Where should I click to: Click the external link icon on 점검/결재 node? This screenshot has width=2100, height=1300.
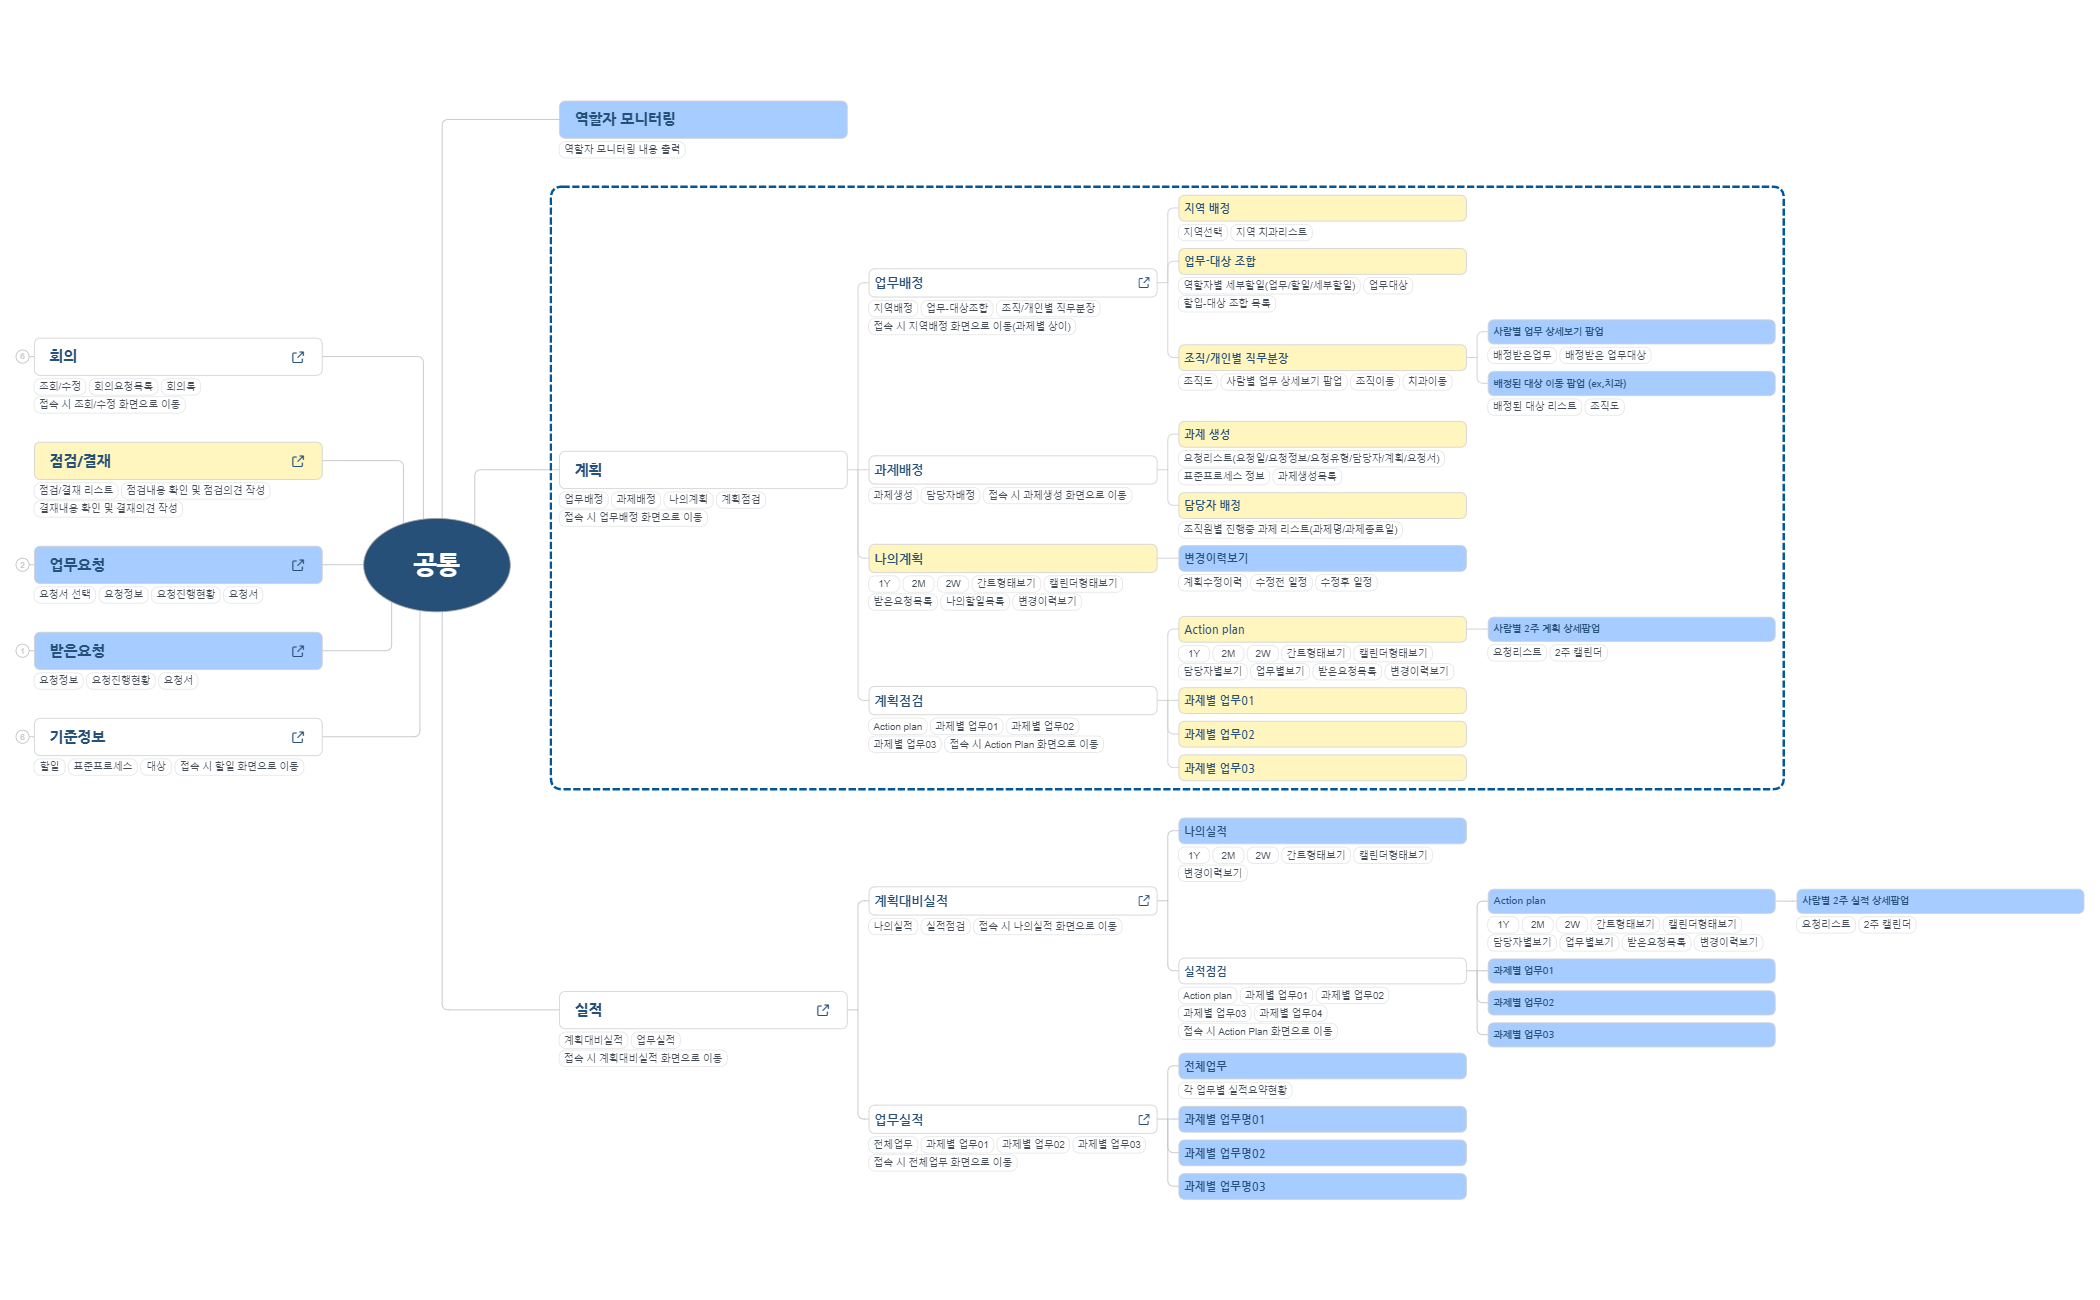(297, 461)
